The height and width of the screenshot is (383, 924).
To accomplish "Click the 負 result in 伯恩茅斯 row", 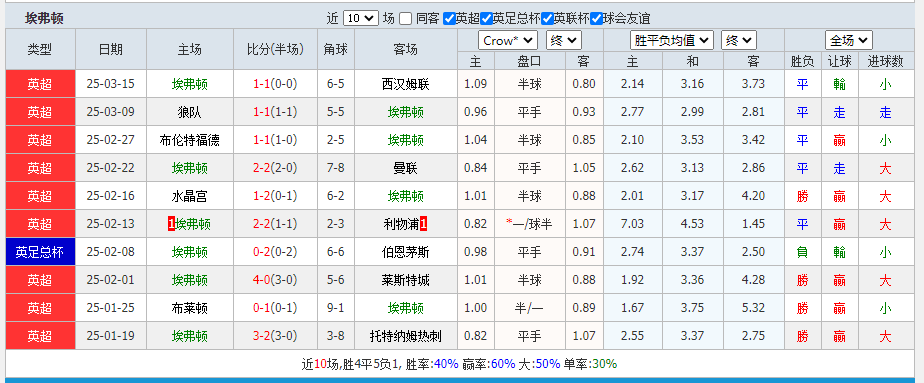I will [803, 252].
